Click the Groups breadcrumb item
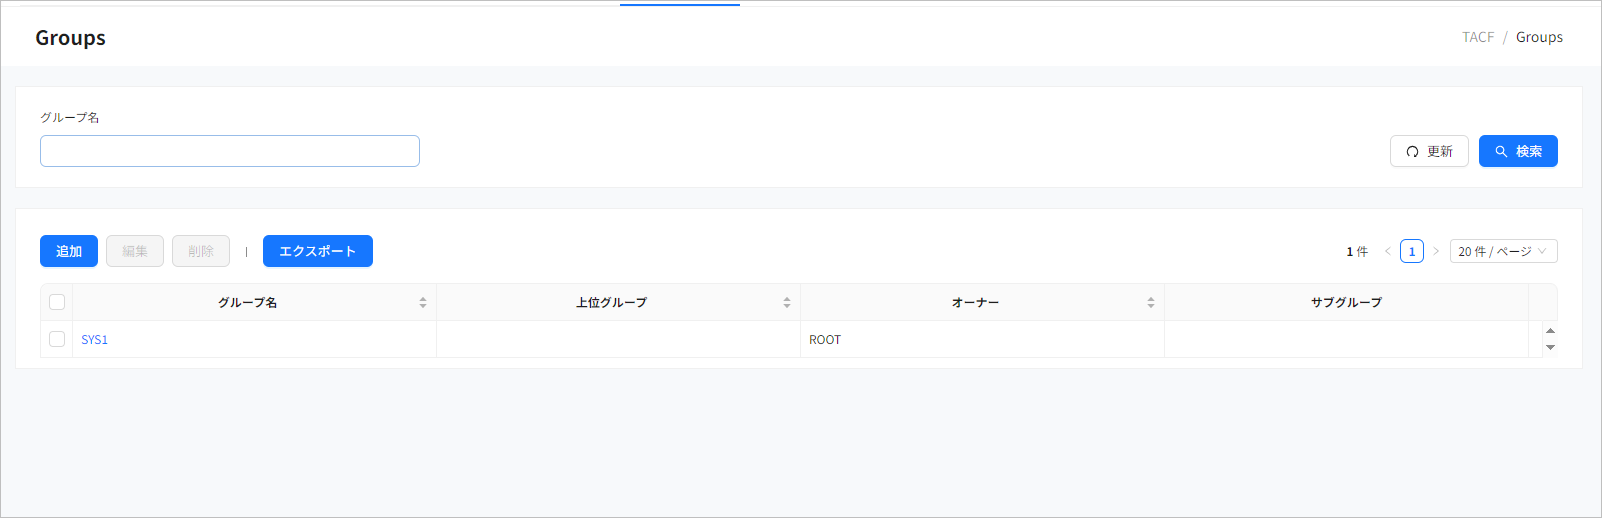The height and width of the screenshot is (518, 1602). point(1539,37)
